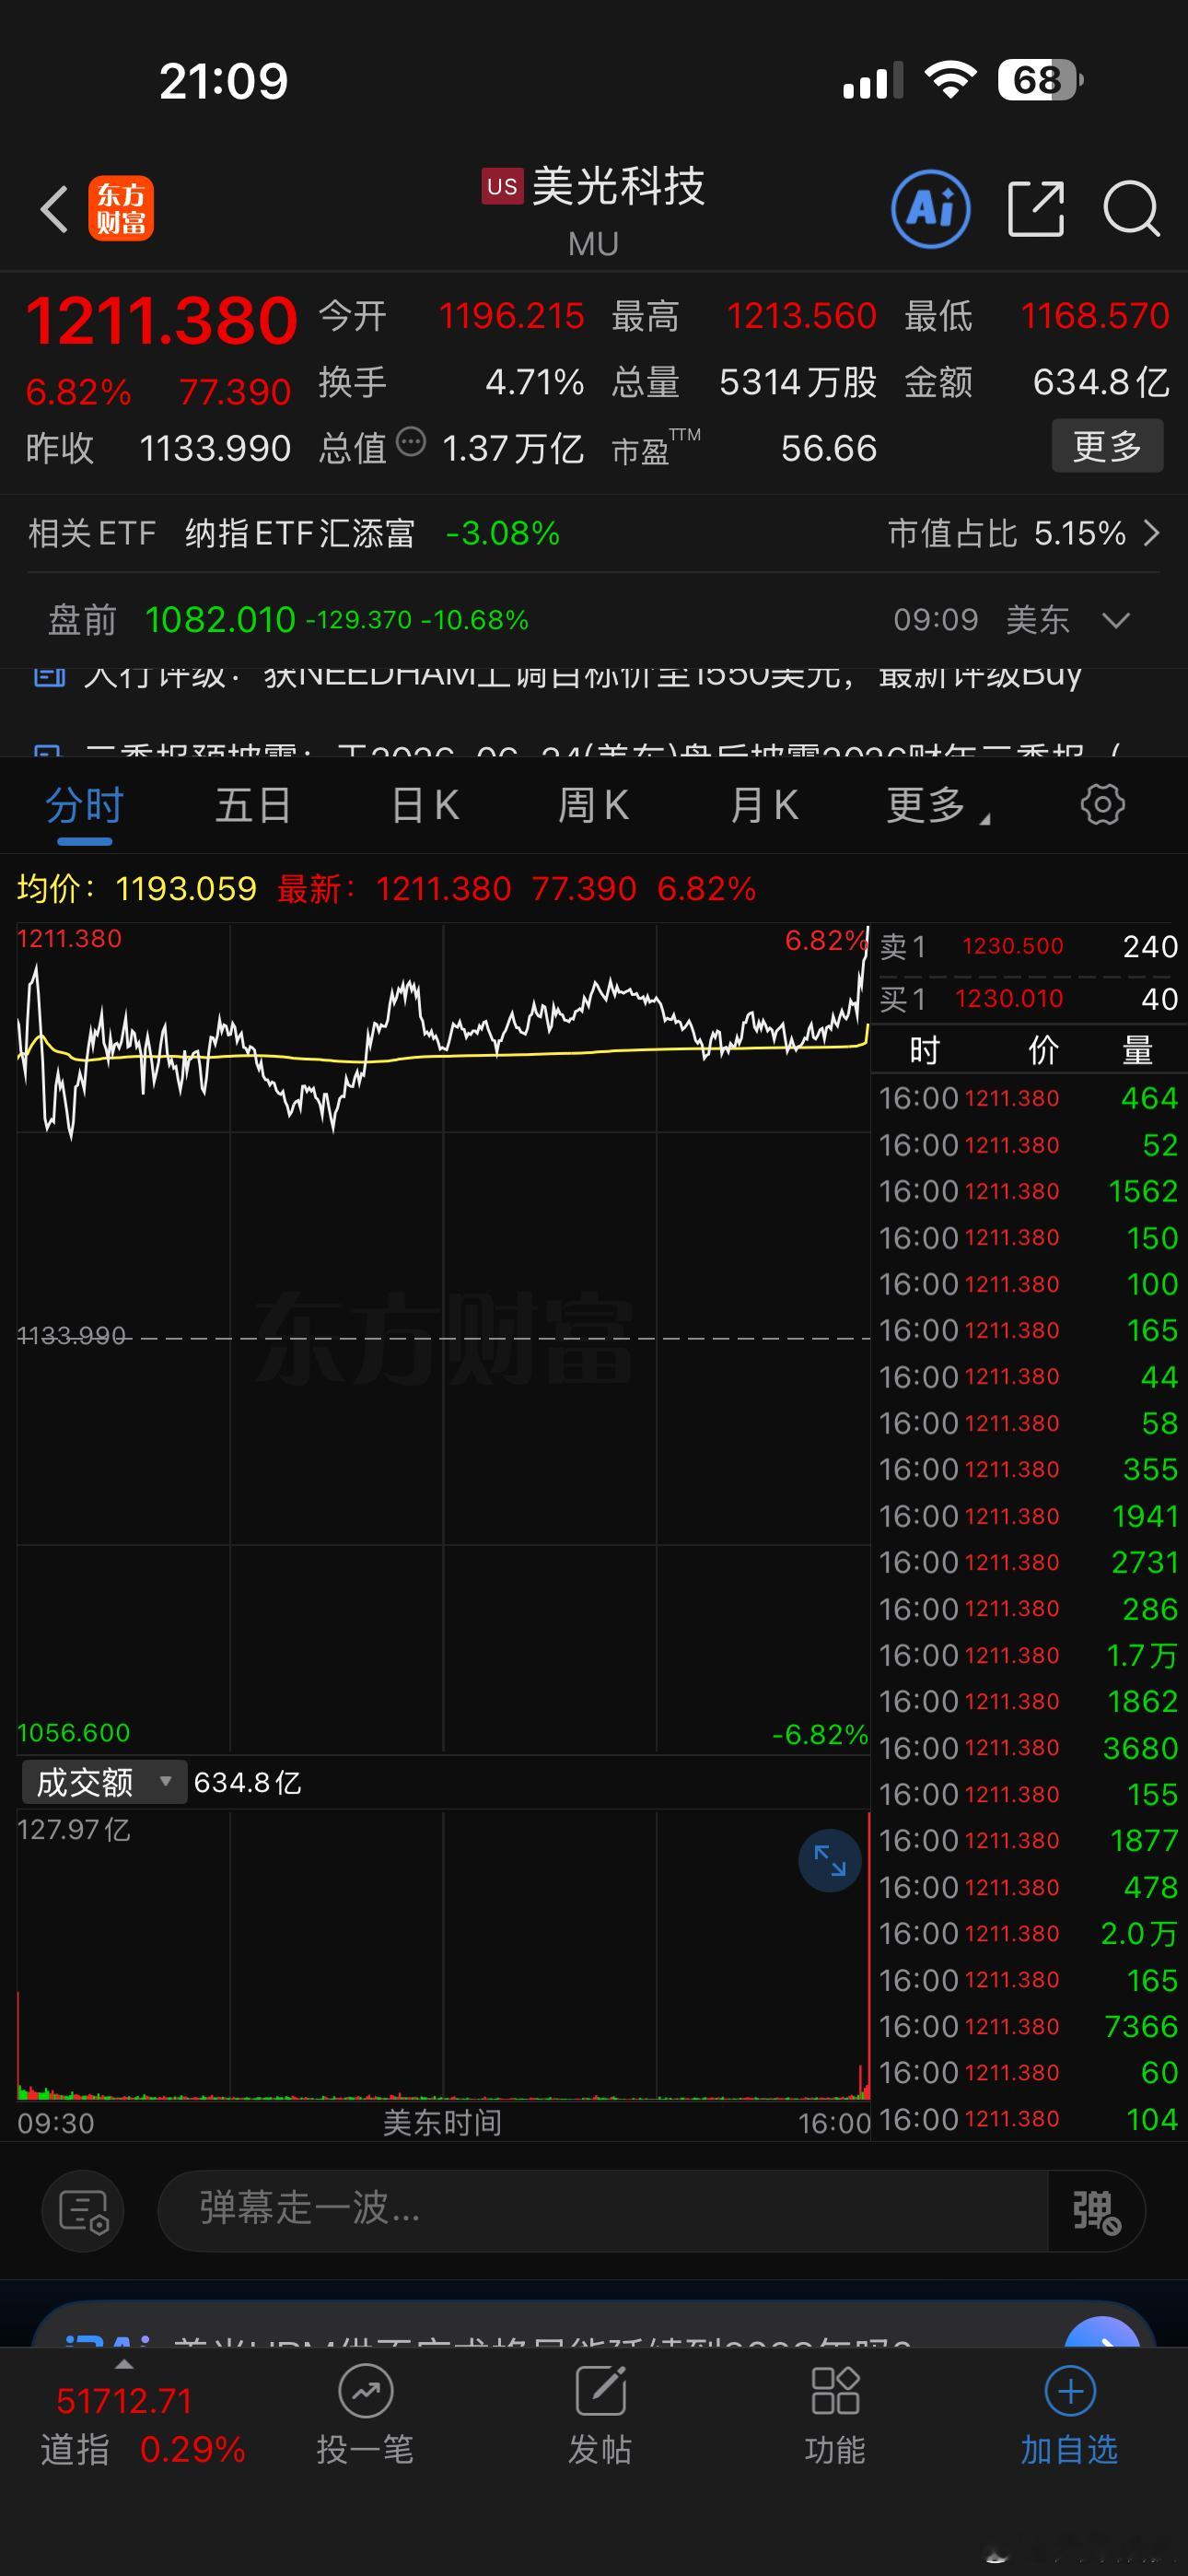This screenshot has height=2576, width=1188.
Task: Tap the intraday price chart area
Action: point(443,1338)
